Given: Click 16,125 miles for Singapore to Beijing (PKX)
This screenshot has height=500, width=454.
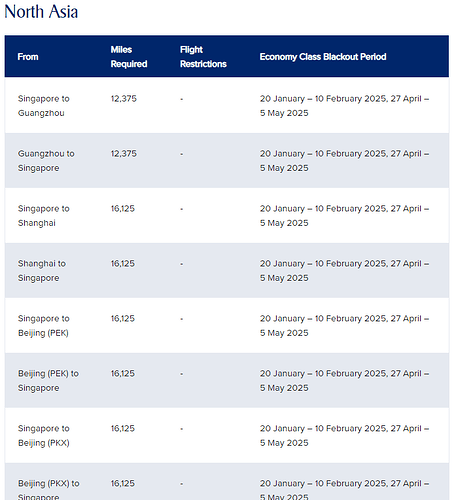Looking at the screenshot, I should [123, 428].
